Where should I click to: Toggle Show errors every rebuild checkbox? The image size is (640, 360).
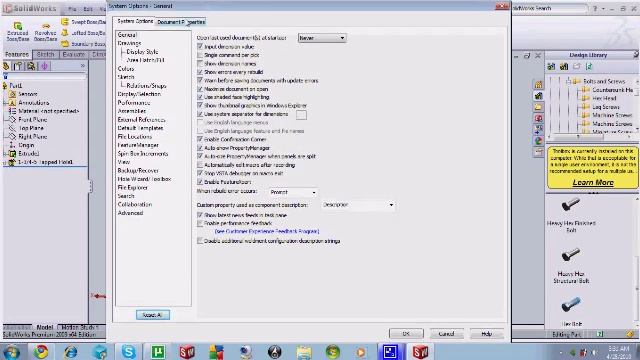coord(200,72)
